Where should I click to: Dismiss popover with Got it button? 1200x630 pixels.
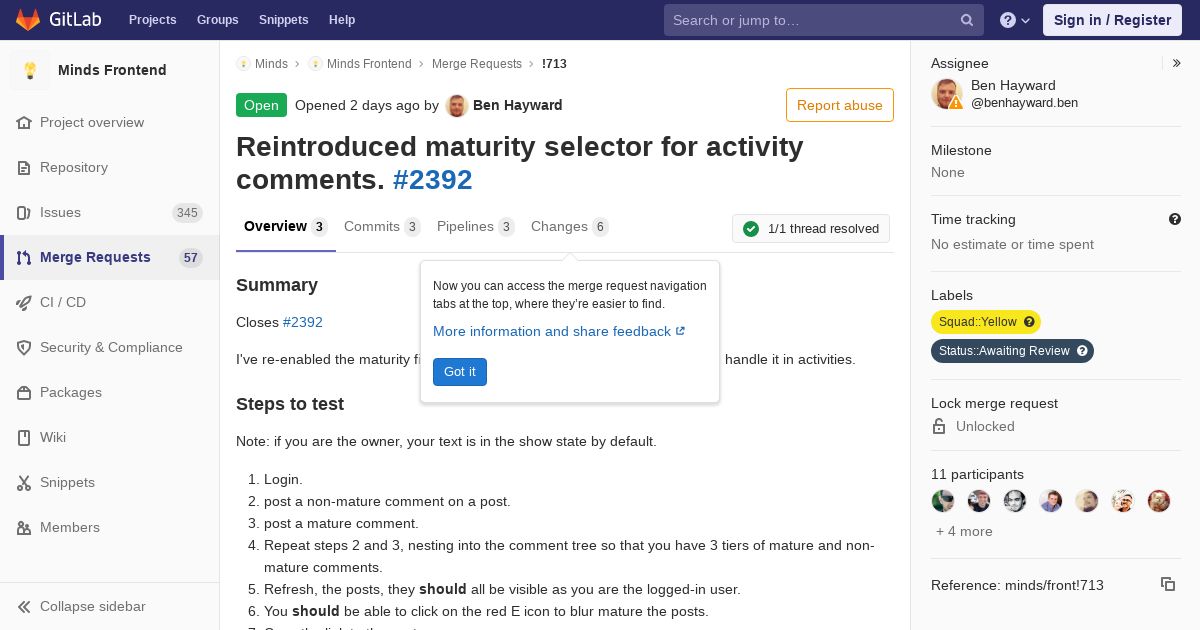(460, 372)
